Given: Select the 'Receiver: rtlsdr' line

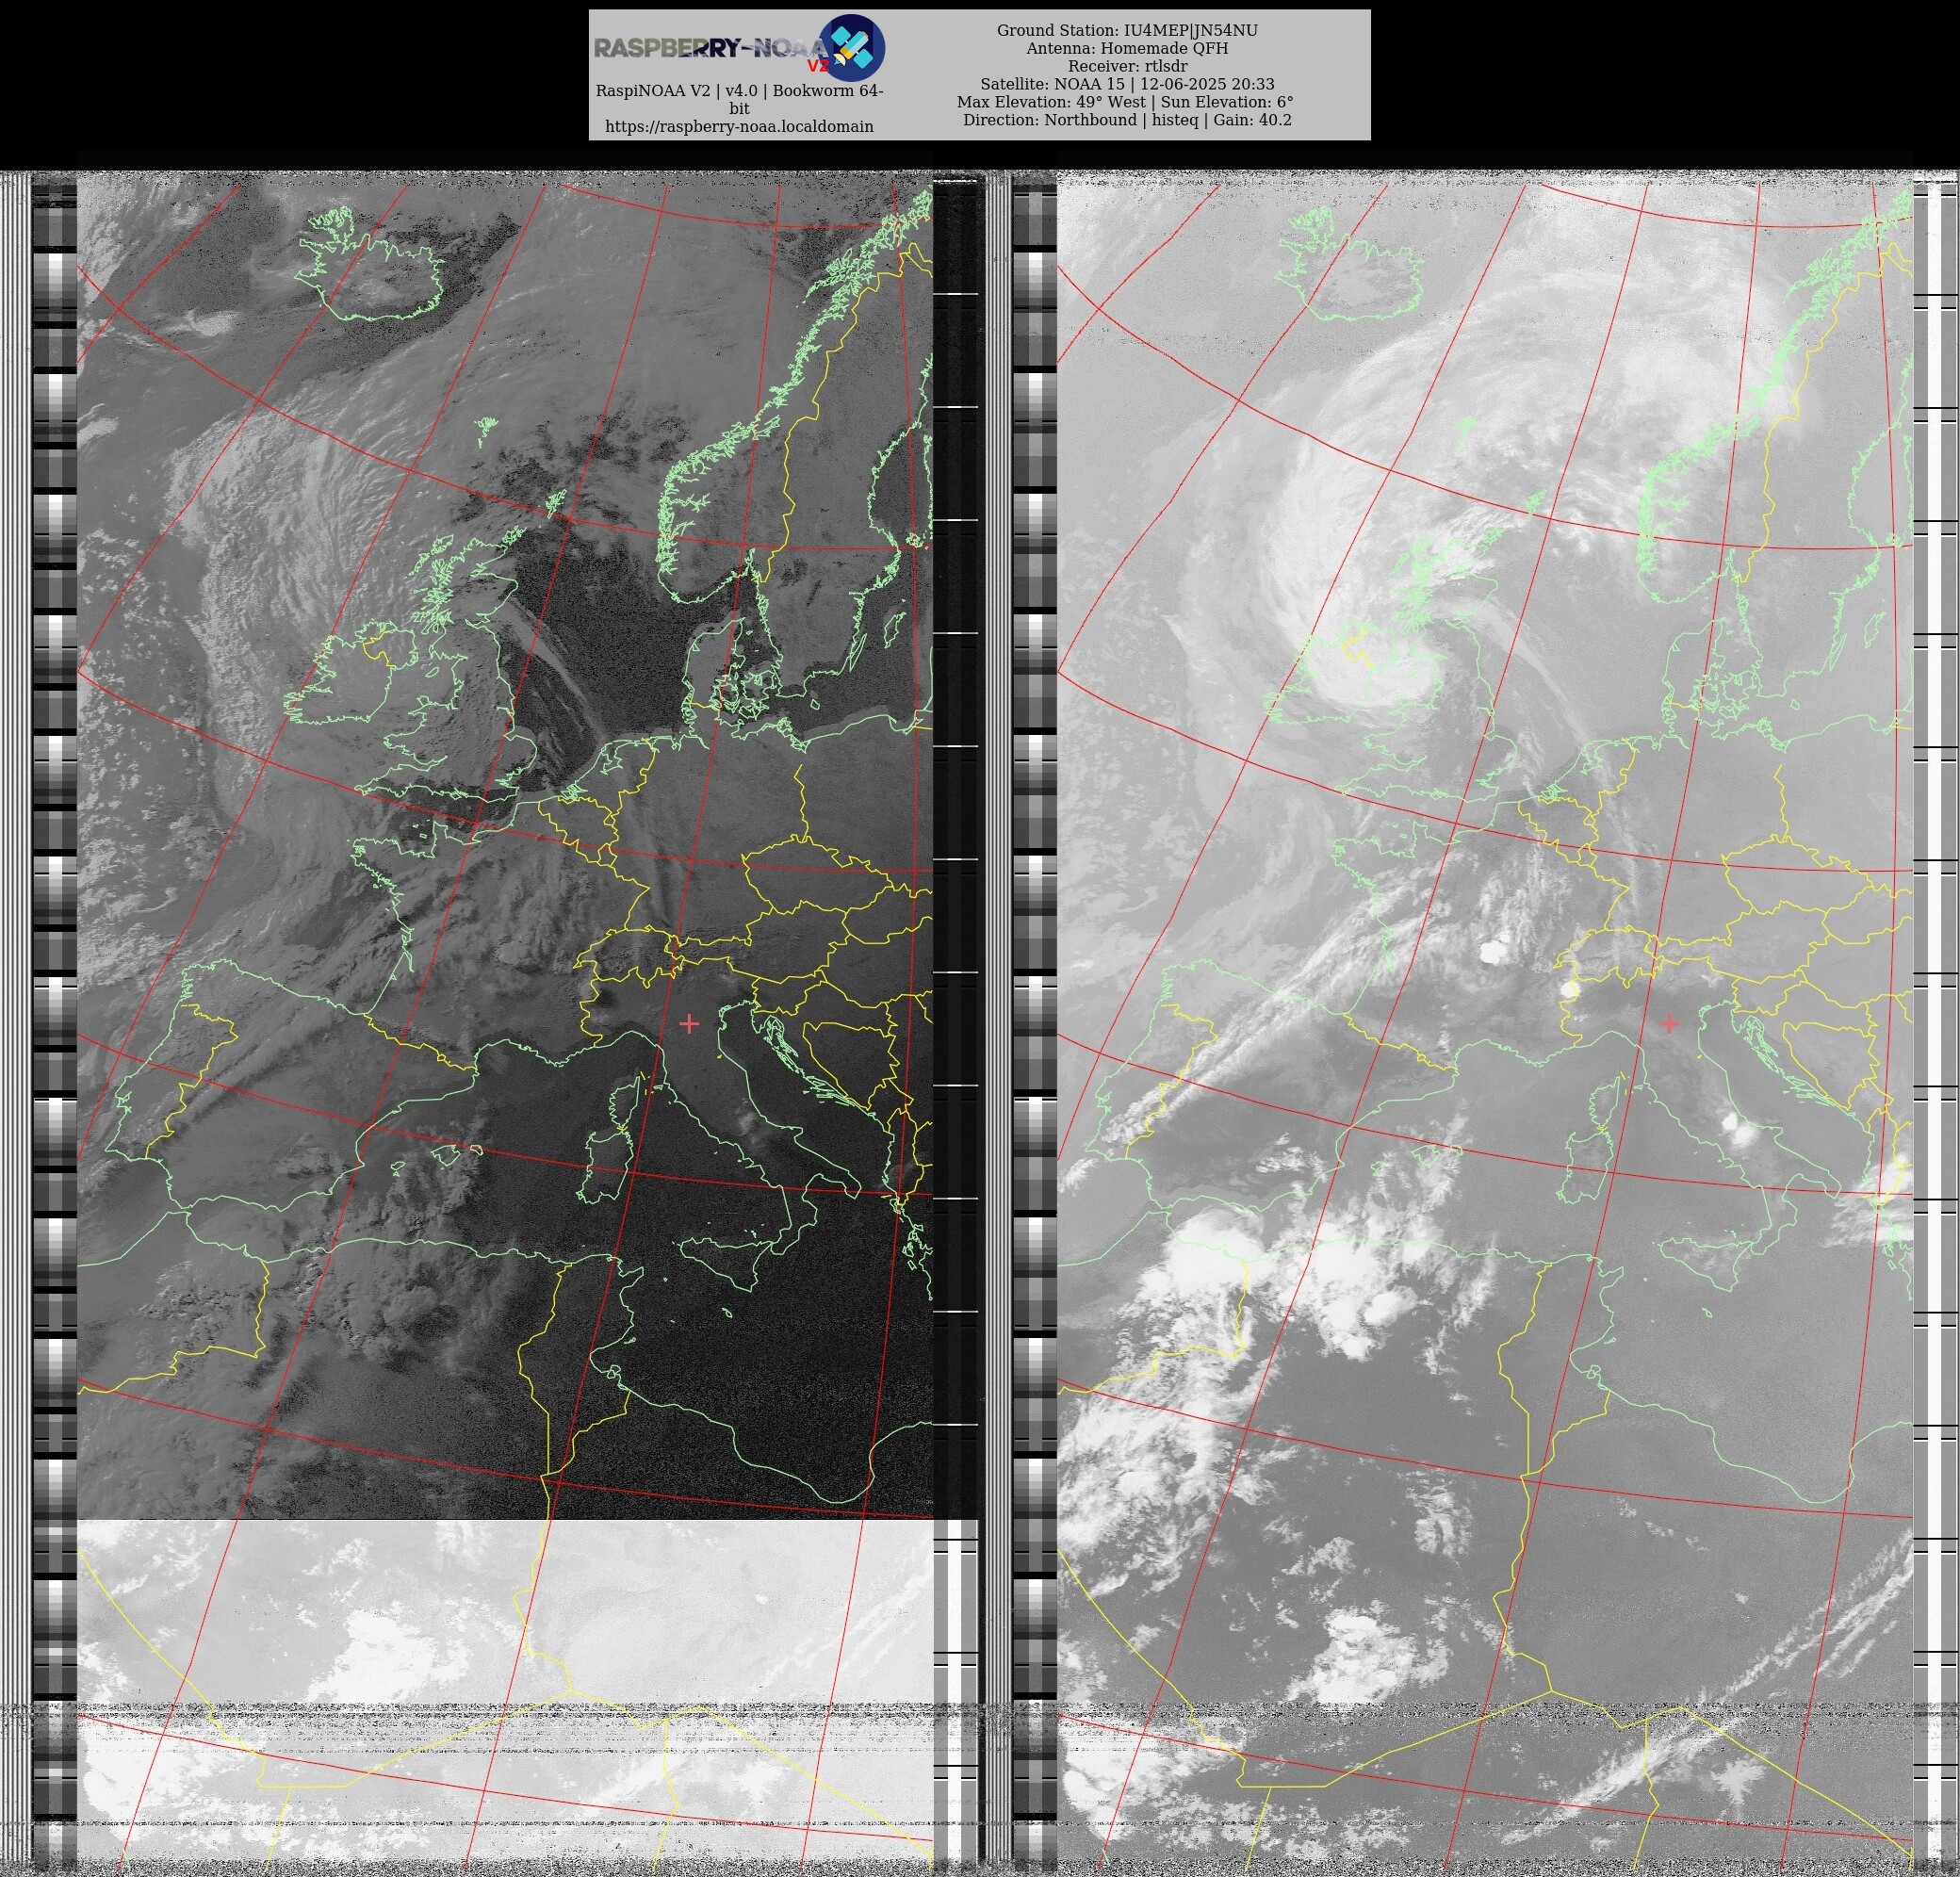Looking at the screenshot, I should (1127, 67).
